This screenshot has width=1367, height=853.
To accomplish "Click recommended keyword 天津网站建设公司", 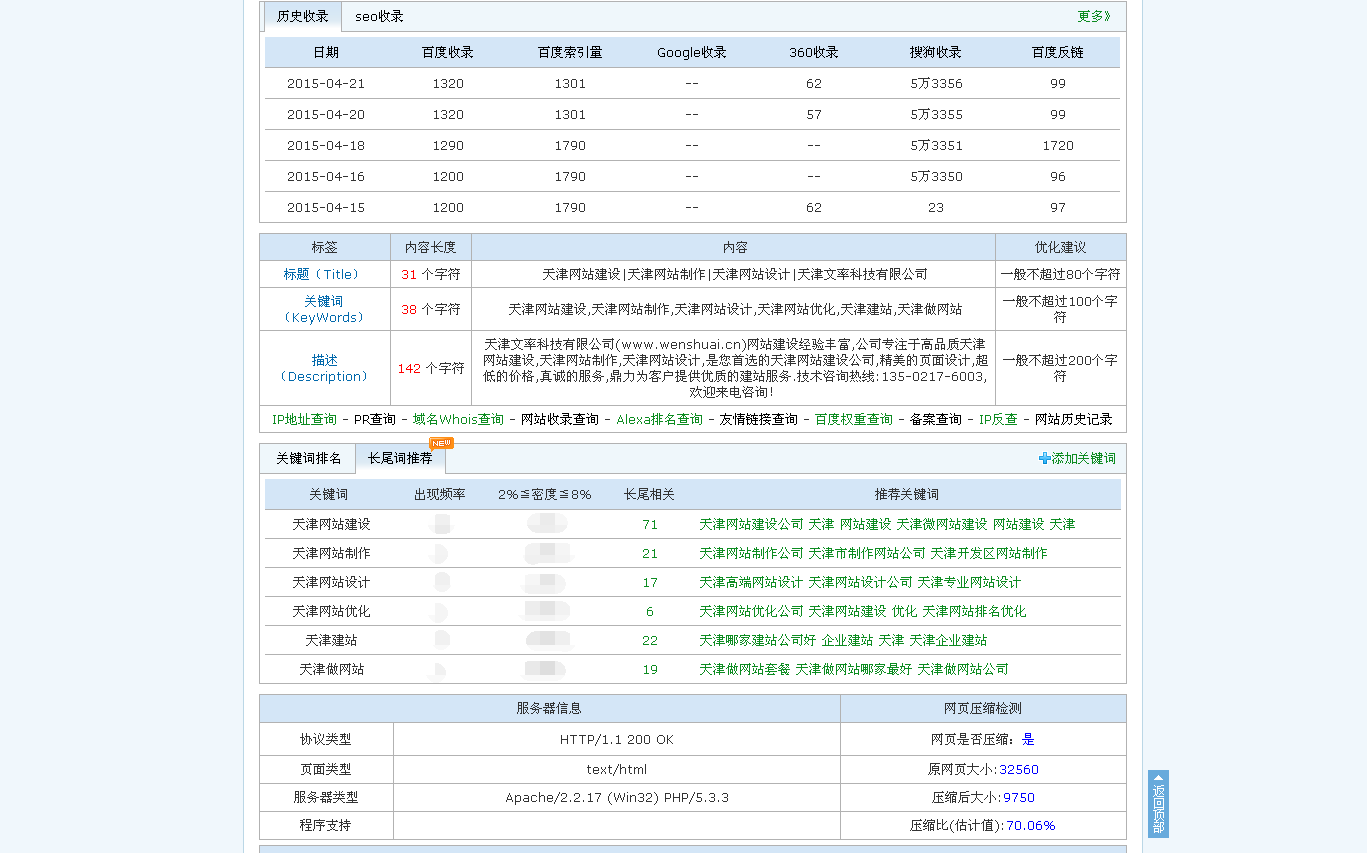I will 751,524.
